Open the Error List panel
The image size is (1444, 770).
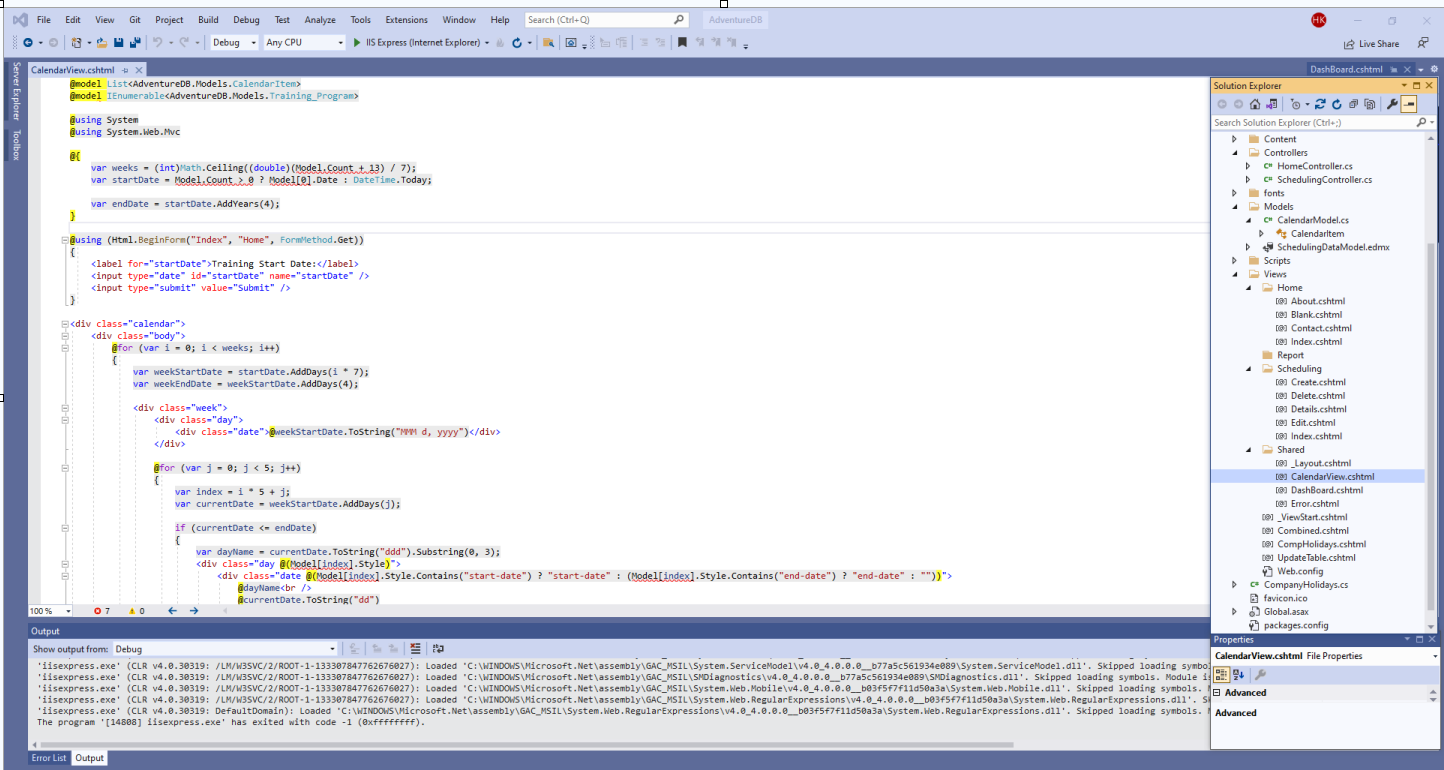tap(49, 758)
